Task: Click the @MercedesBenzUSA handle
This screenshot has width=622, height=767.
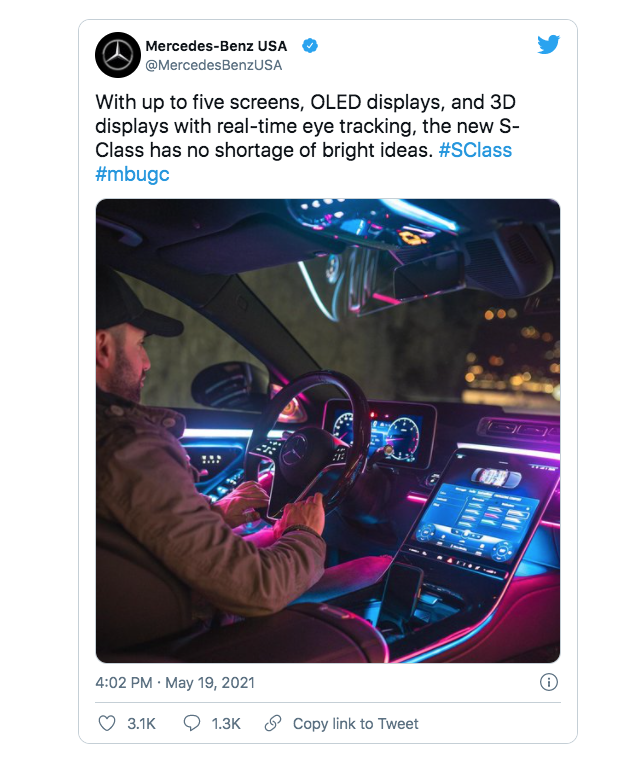Action: 214,66
